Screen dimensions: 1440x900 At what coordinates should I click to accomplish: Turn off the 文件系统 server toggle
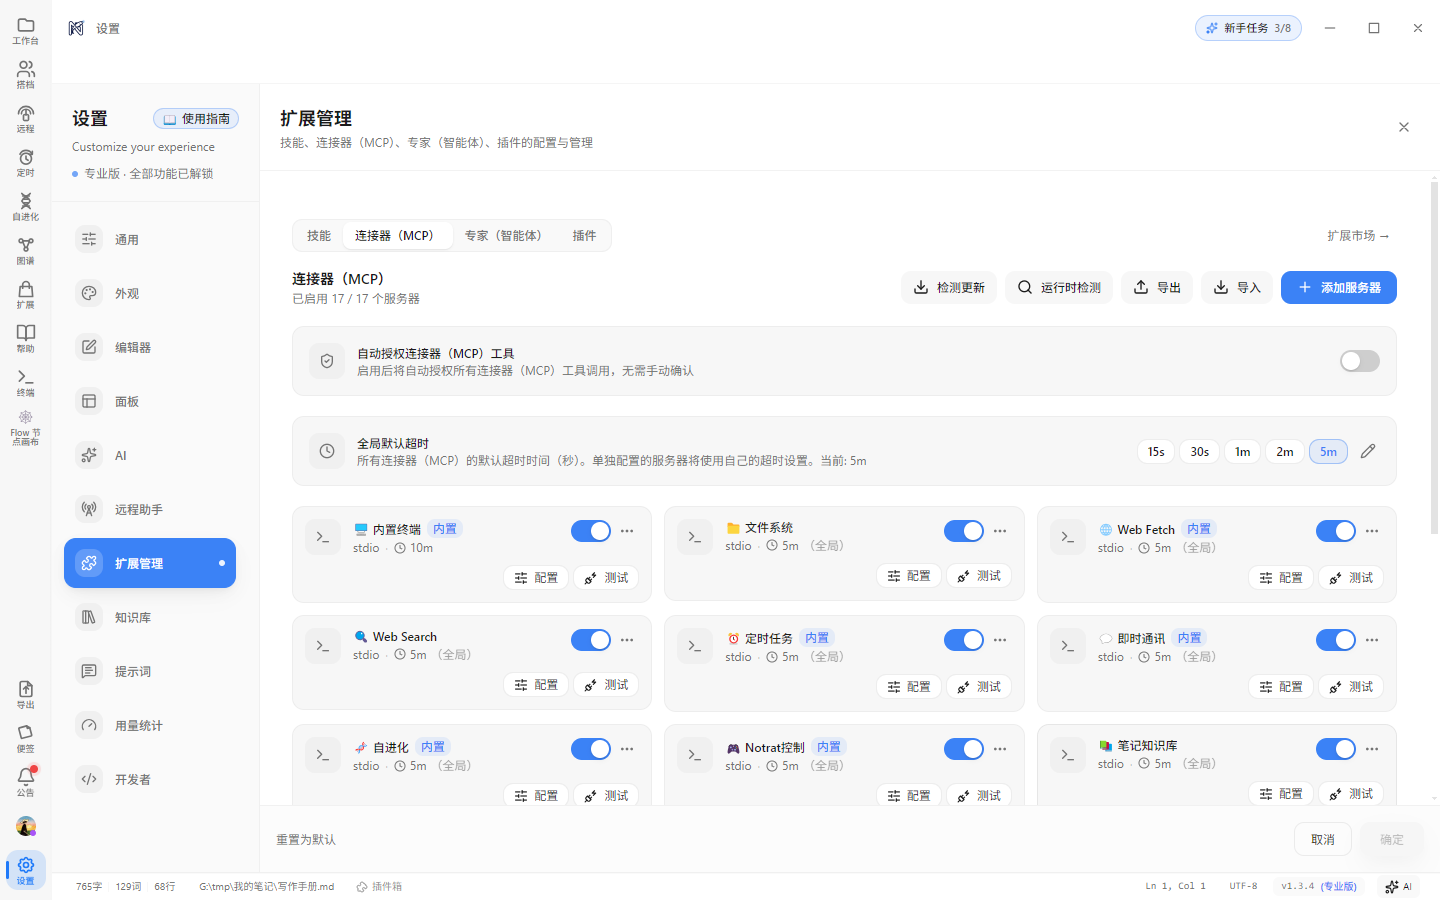[x=964, y=531]
